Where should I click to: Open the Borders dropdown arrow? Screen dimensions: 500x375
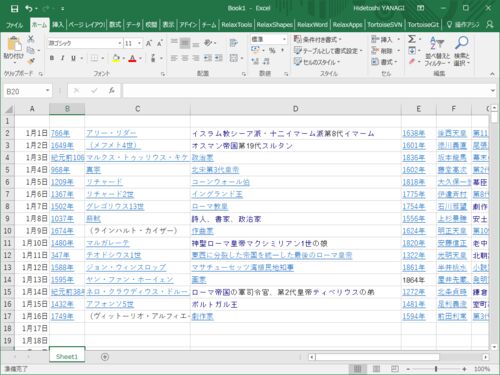(103, 58)
